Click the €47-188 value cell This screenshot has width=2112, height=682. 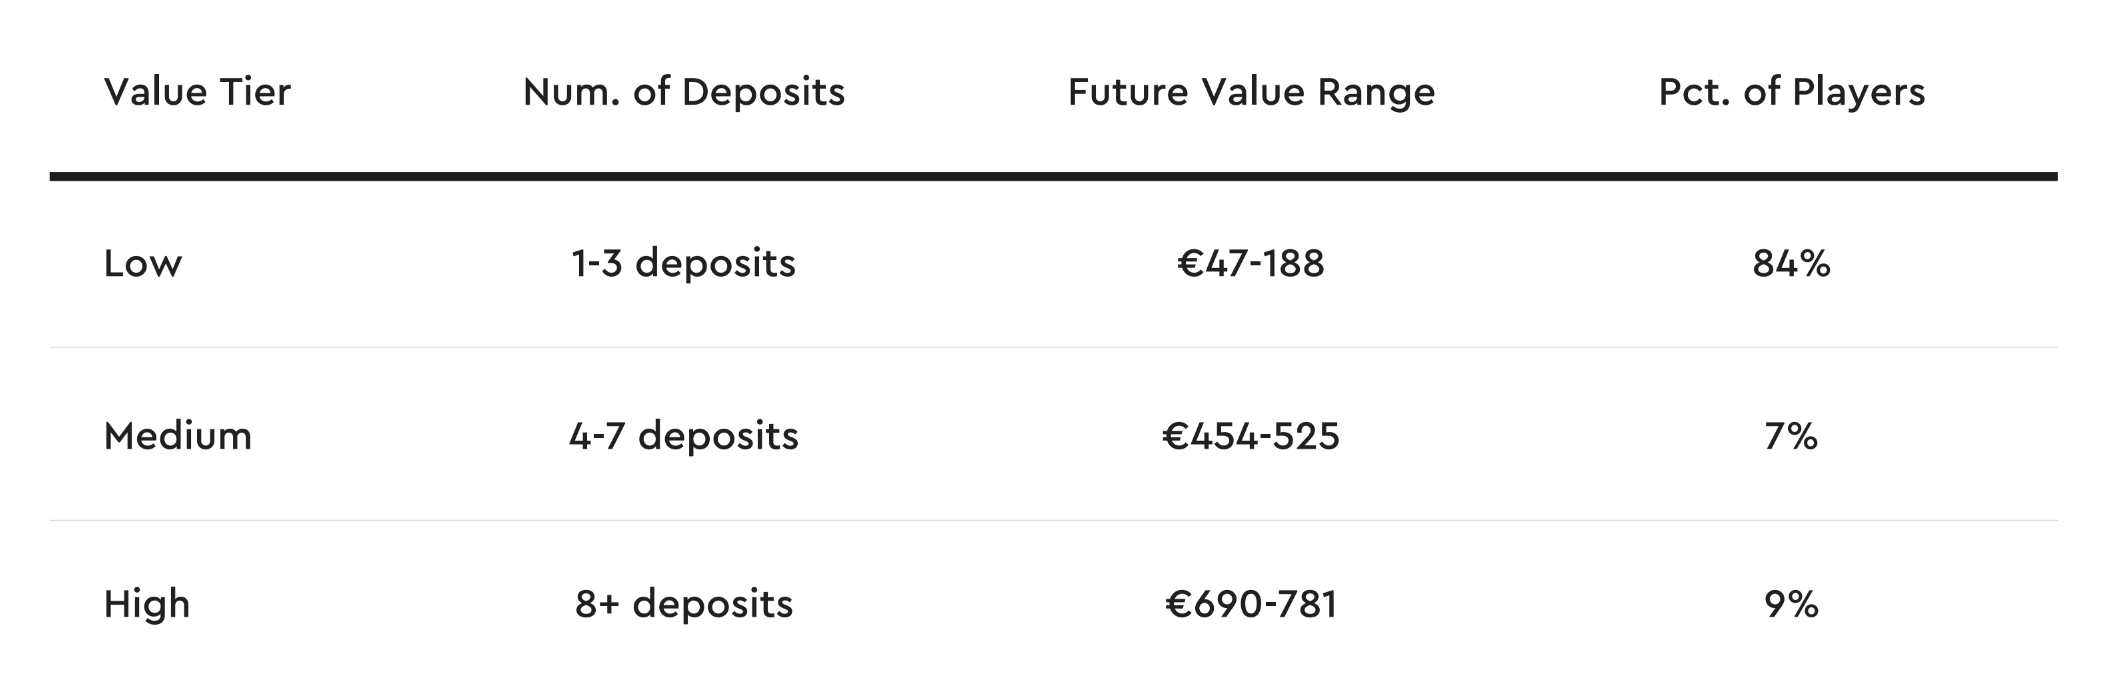tap(1251, 264)
